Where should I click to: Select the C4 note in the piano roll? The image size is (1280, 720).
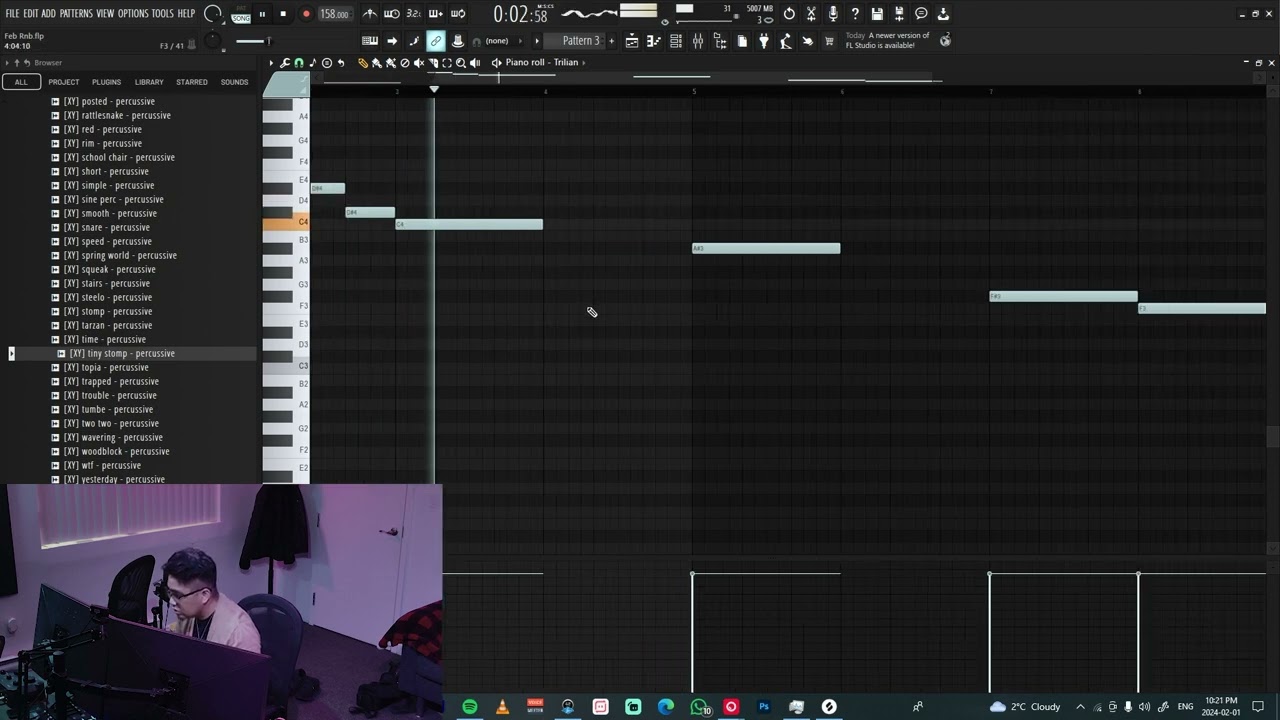pos(469,224)
